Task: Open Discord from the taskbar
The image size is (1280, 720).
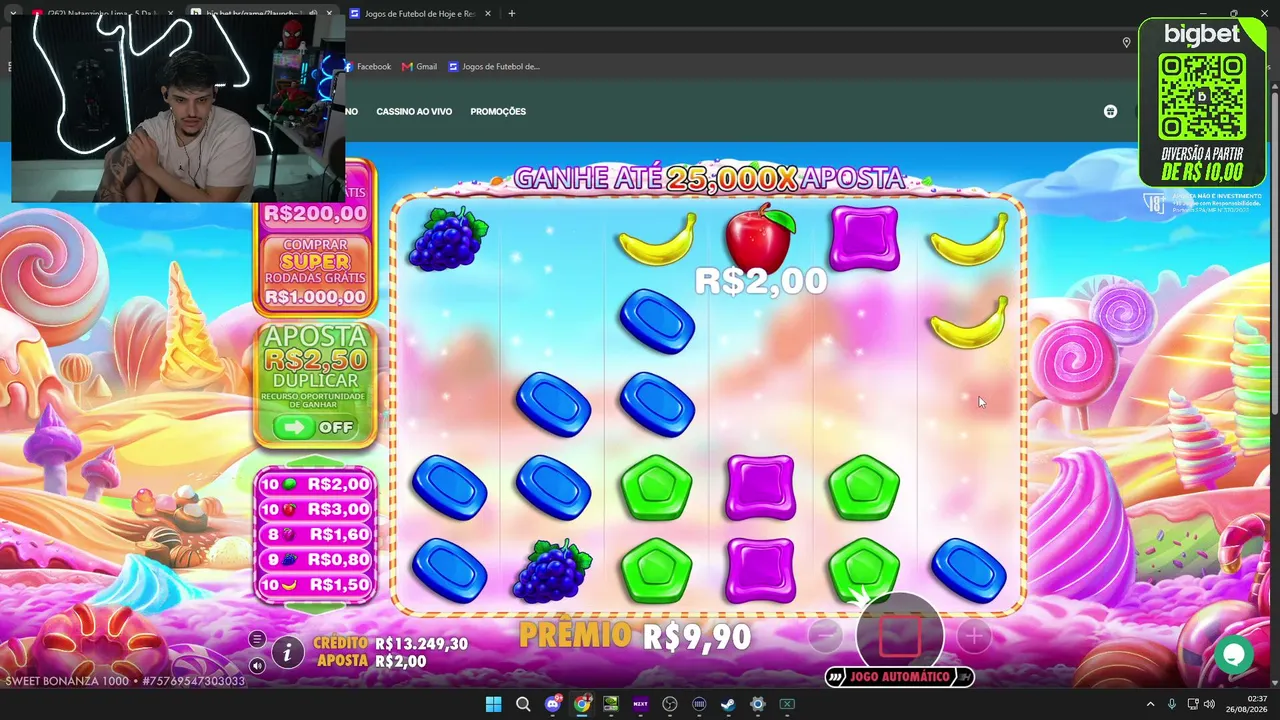Action: [x=553, y=704]
